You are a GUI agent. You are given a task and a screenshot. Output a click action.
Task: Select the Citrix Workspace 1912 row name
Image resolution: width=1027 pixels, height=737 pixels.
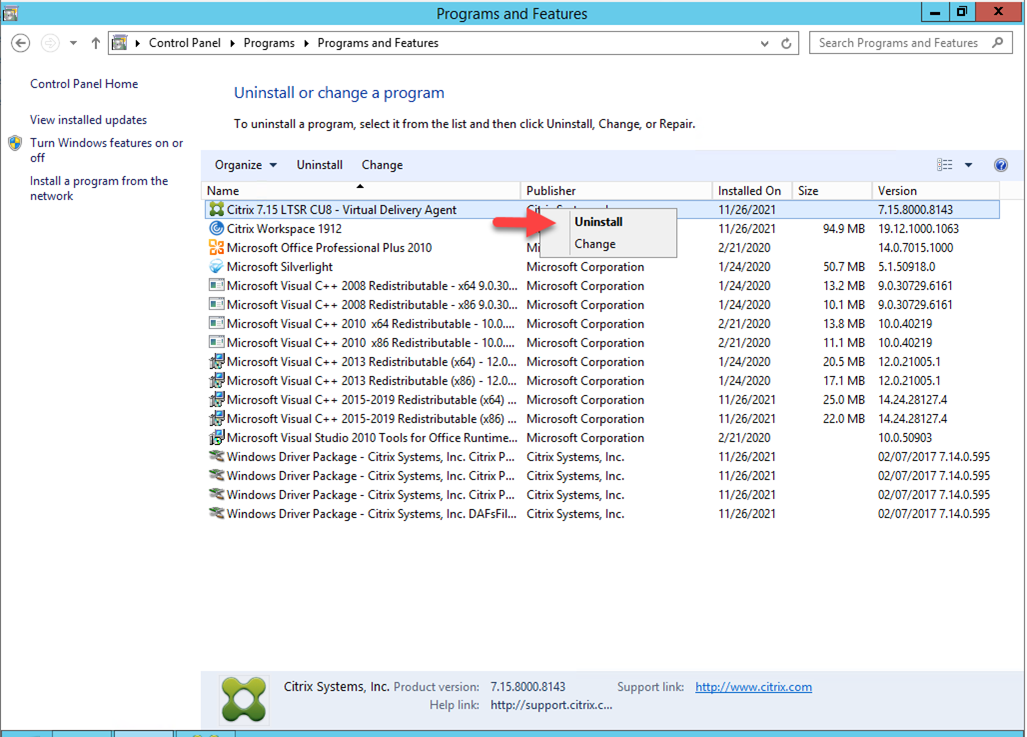click(284, 229)
